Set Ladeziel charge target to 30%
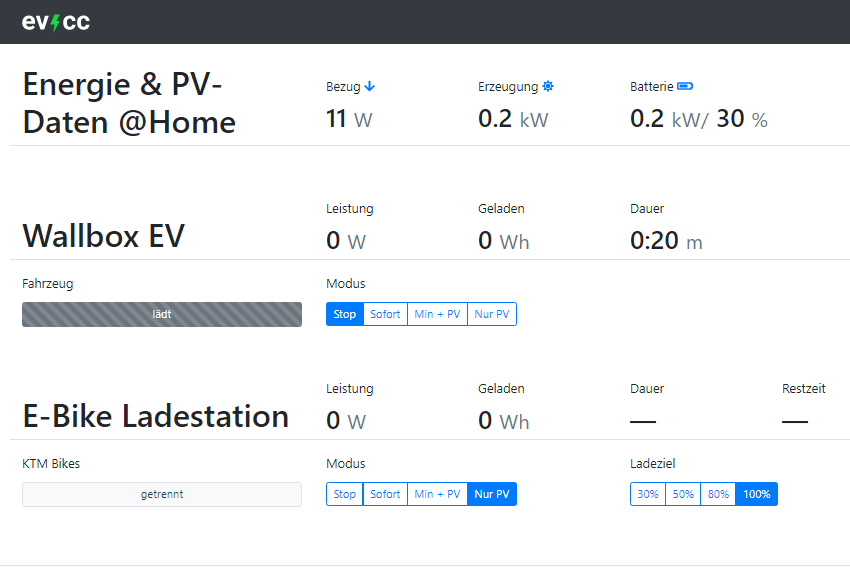Screen dimensions: 850x569 [648, 494]
